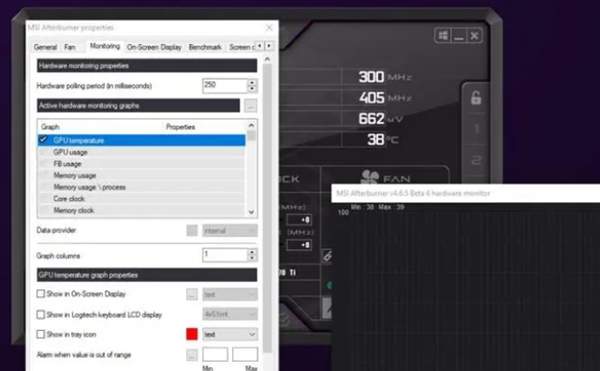Image resolution: width=600 pixels, height=371 pixels.
Task: Switch to the On-Screen Display tab
Action: coord(154,47)
